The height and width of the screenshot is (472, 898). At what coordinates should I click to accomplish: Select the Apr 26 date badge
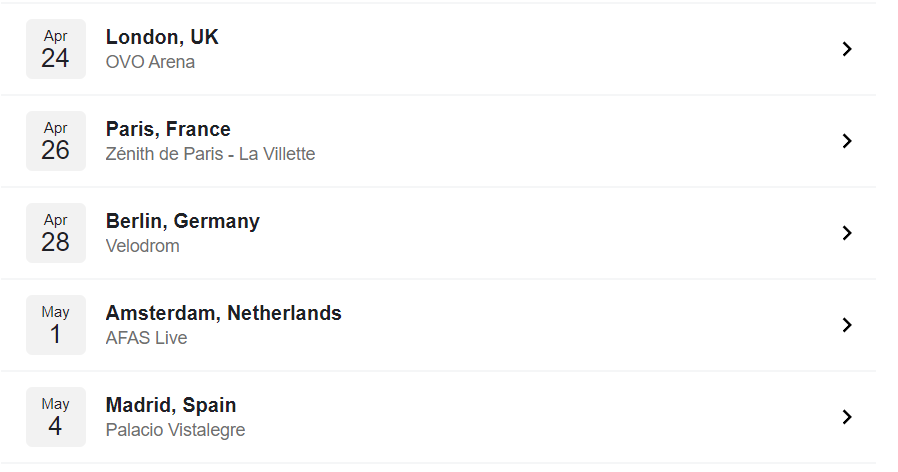coord(56,141)
